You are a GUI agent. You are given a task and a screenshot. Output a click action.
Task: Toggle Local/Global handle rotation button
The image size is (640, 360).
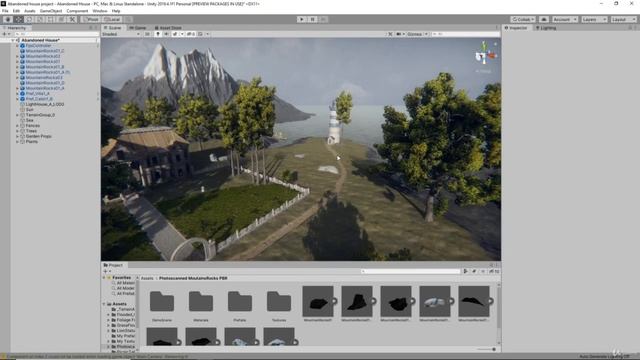pos(111,19)
